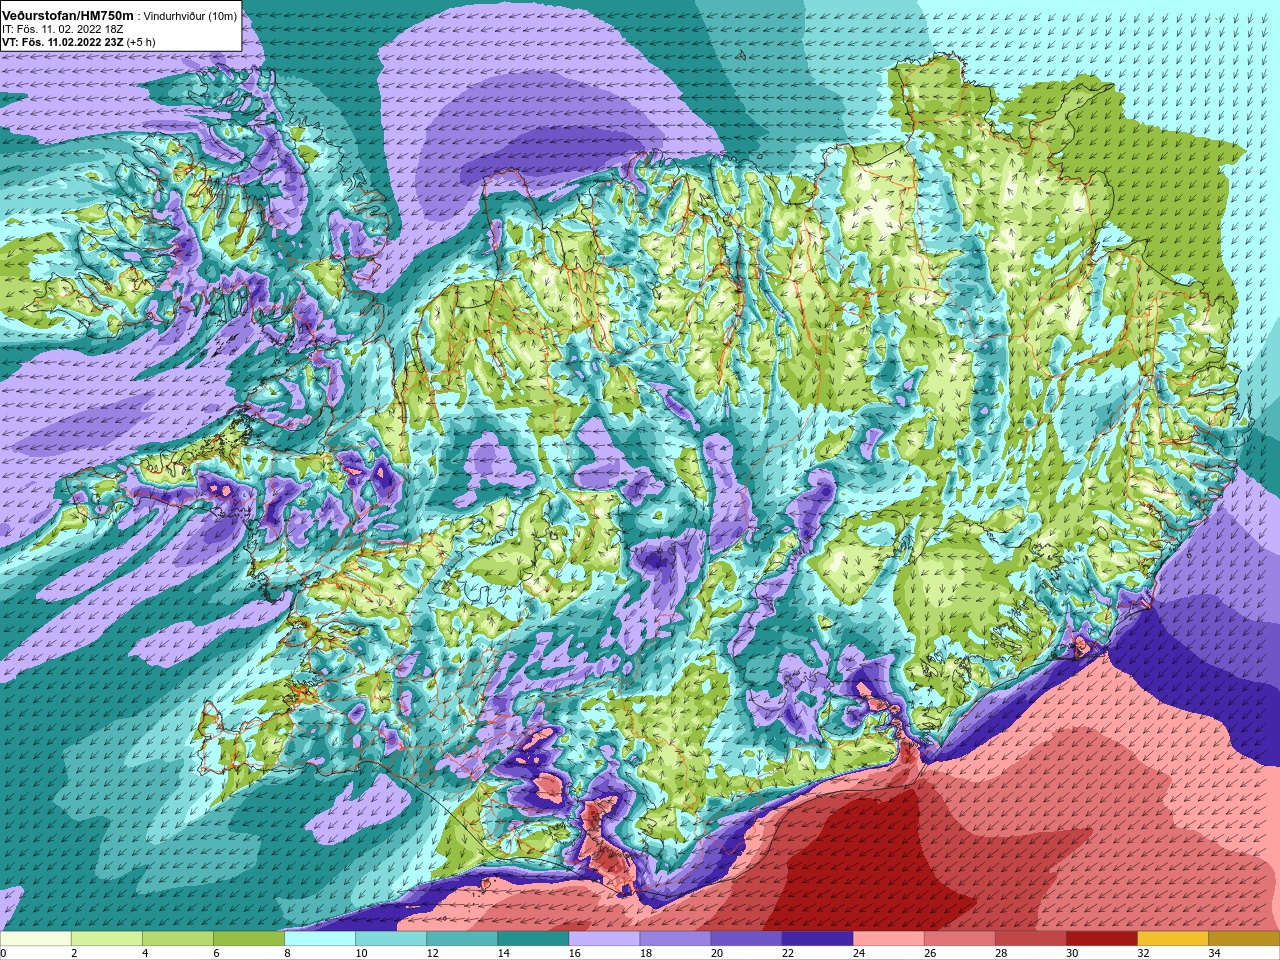
Task: Click the legend swatch between 26 and 28
Action: tap(959, 939)
